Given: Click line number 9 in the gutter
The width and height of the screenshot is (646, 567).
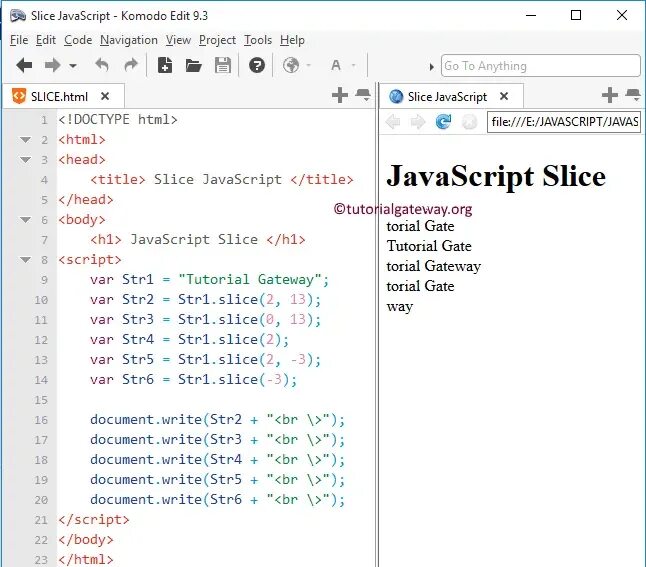Looking at the screenshot, I should pos(44,280).
